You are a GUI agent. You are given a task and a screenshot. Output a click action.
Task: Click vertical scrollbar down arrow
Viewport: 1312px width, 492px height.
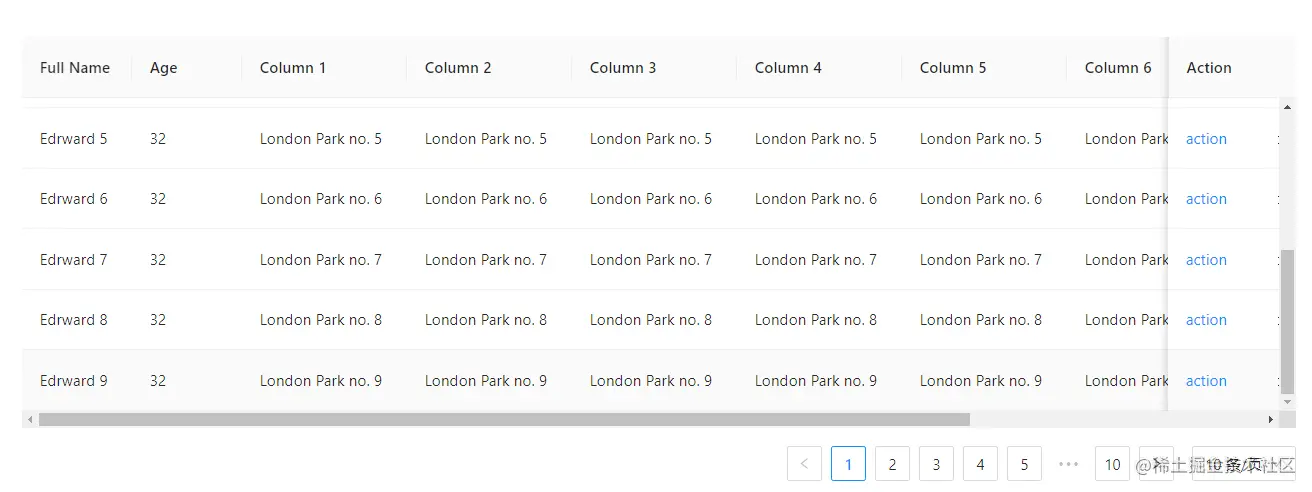(x=1288, y=402)
